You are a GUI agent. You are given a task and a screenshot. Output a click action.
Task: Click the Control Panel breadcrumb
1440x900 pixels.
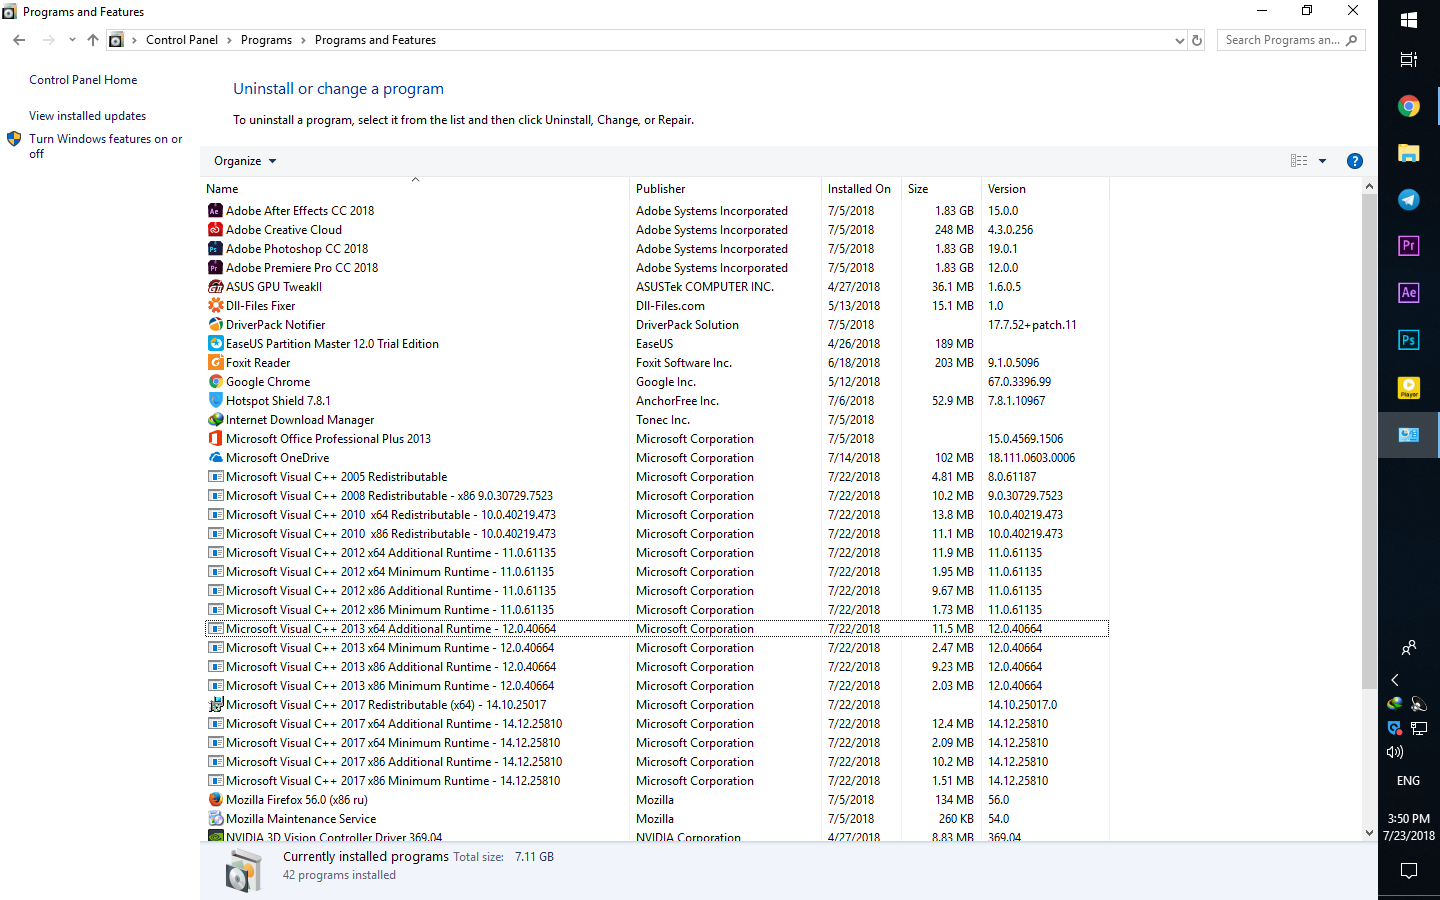(182, 40)
